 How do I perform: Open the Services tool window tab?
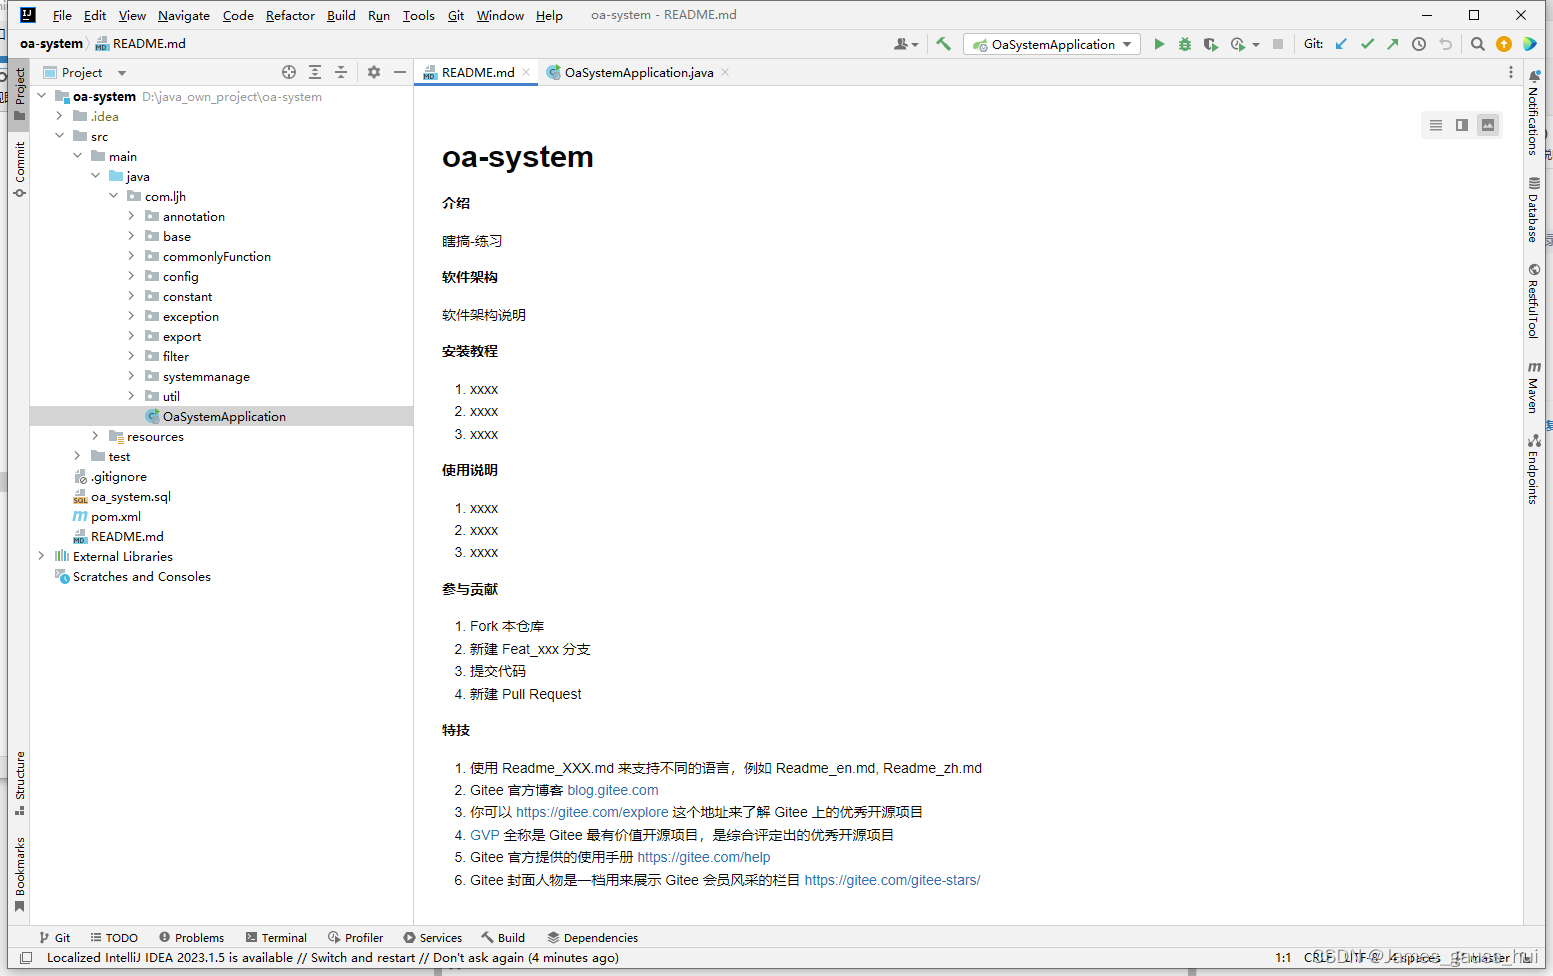tap(432, 937)
